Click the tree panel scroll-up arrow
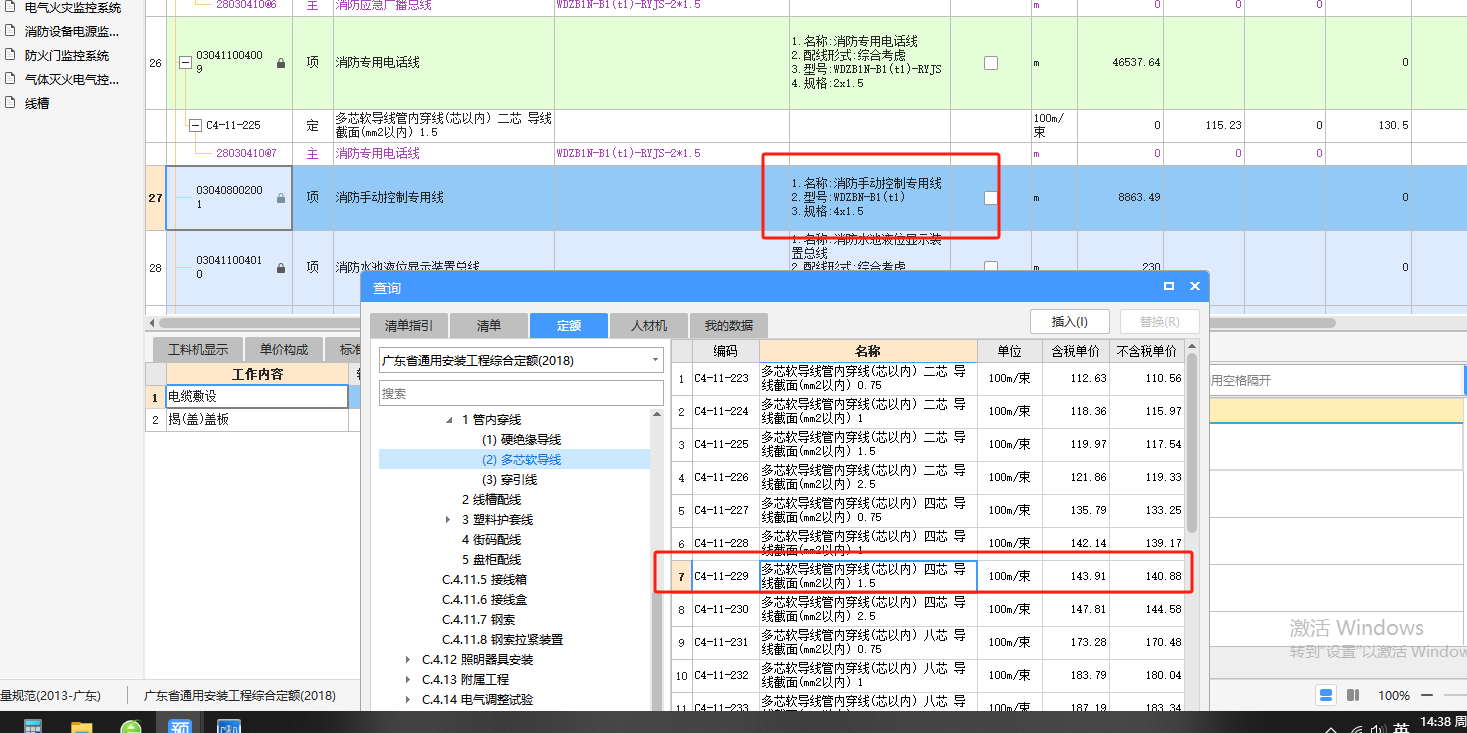The height and width of the screenshot is (733, 1467). pos(657,414)
